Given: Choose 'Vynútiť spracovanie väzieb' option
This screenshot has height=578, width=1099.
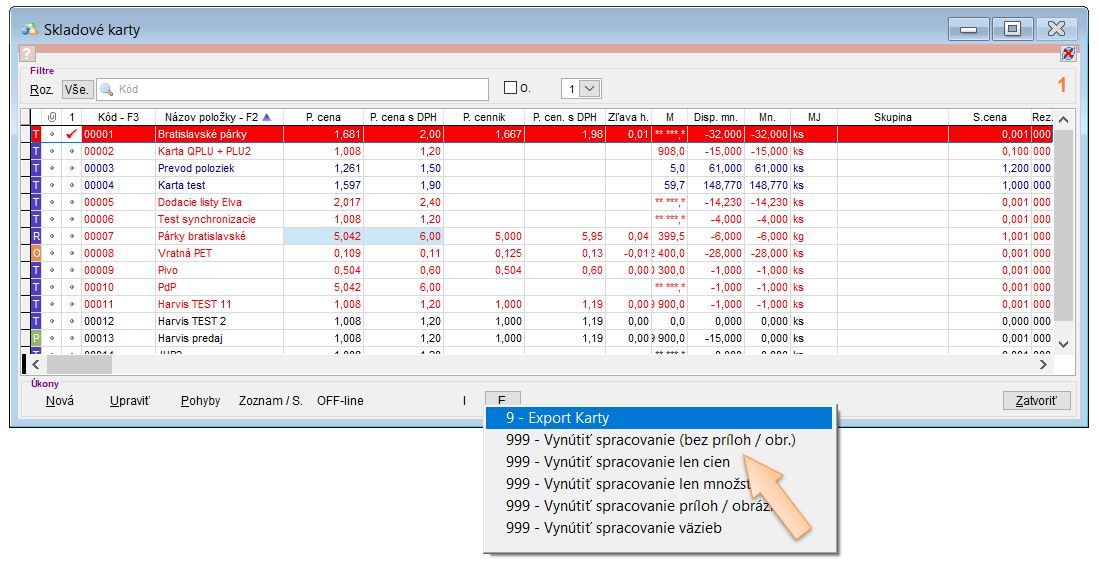Looking at the screenshot, I should pos(613,528).
